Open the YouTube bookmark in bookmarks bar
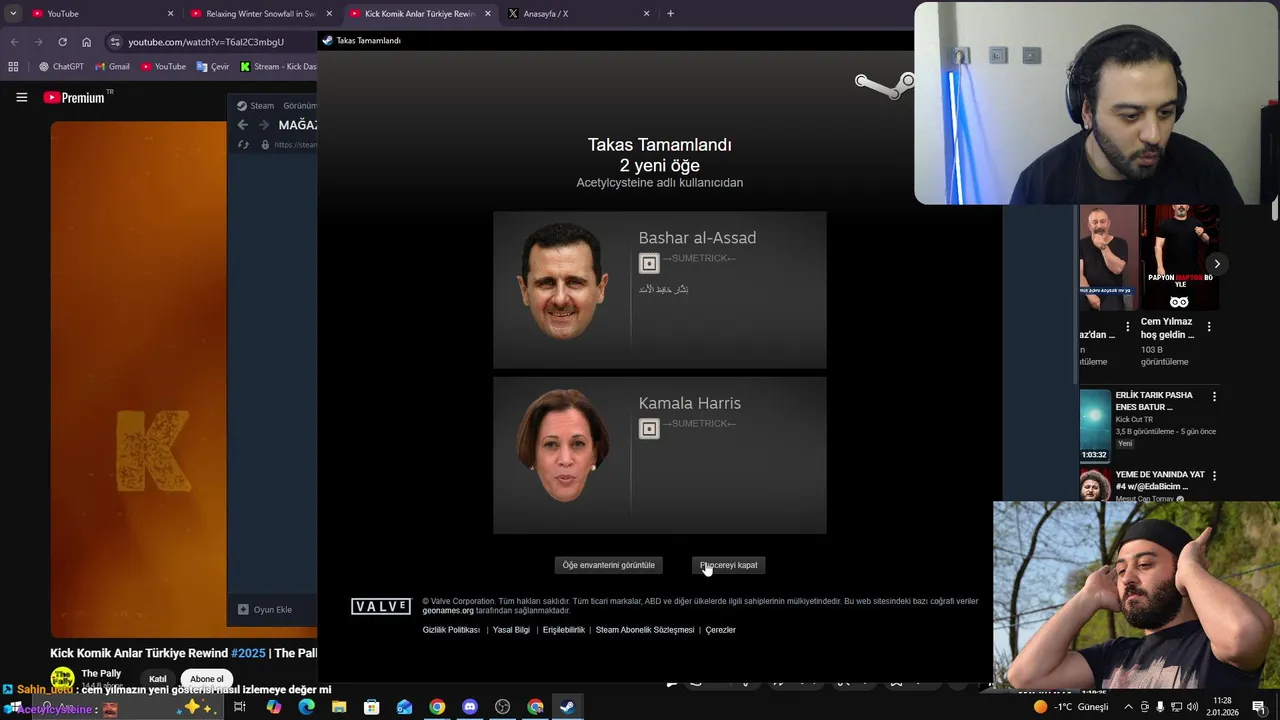The width and height of the screenshot is (1280, 720). [x=163, y=67]
